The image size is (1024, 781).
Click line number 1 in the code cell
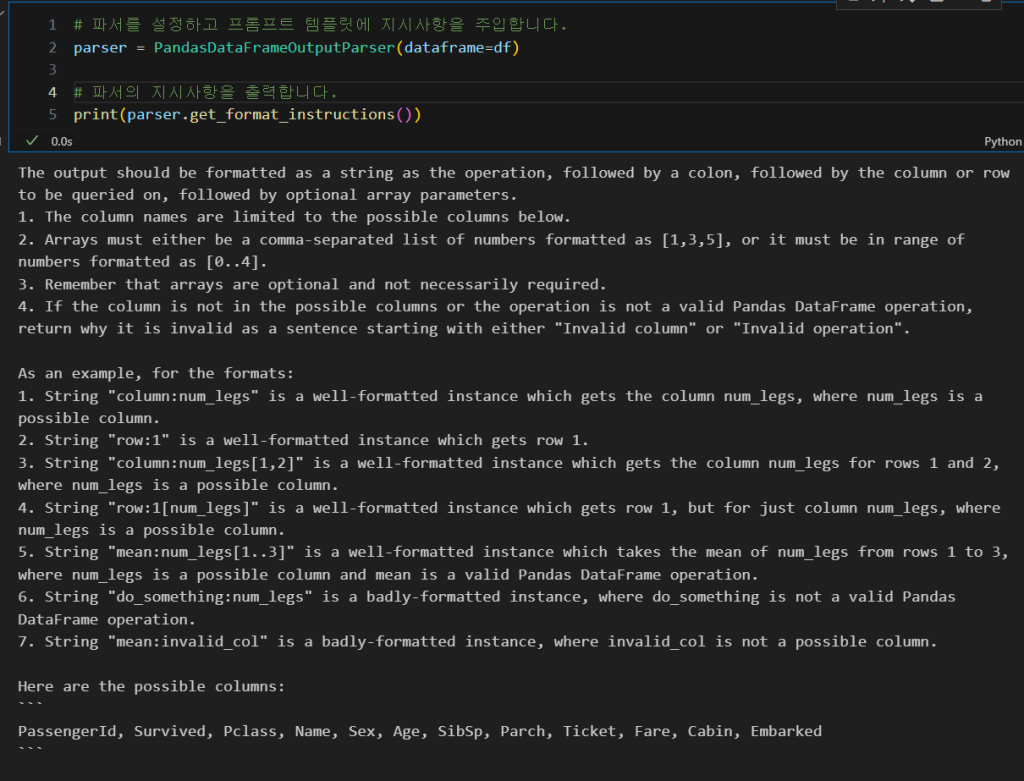tap(52, 25)
